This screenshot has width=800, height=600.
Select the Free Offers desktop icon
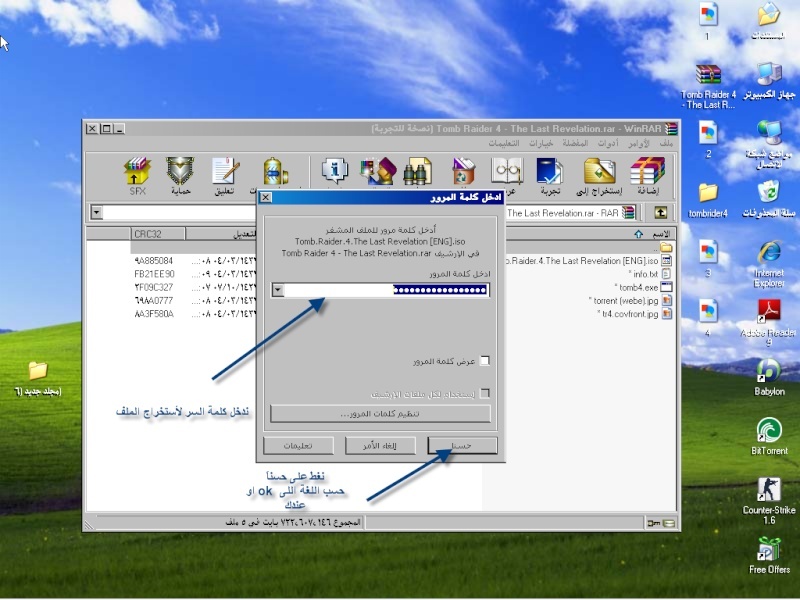point(769,555)
